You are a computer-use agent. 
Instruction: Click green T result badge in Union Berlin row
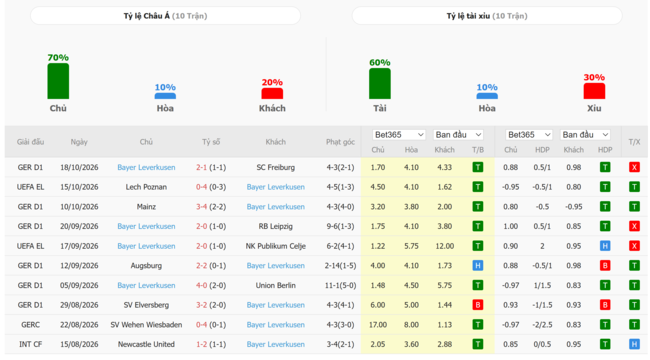coord(478,285)
